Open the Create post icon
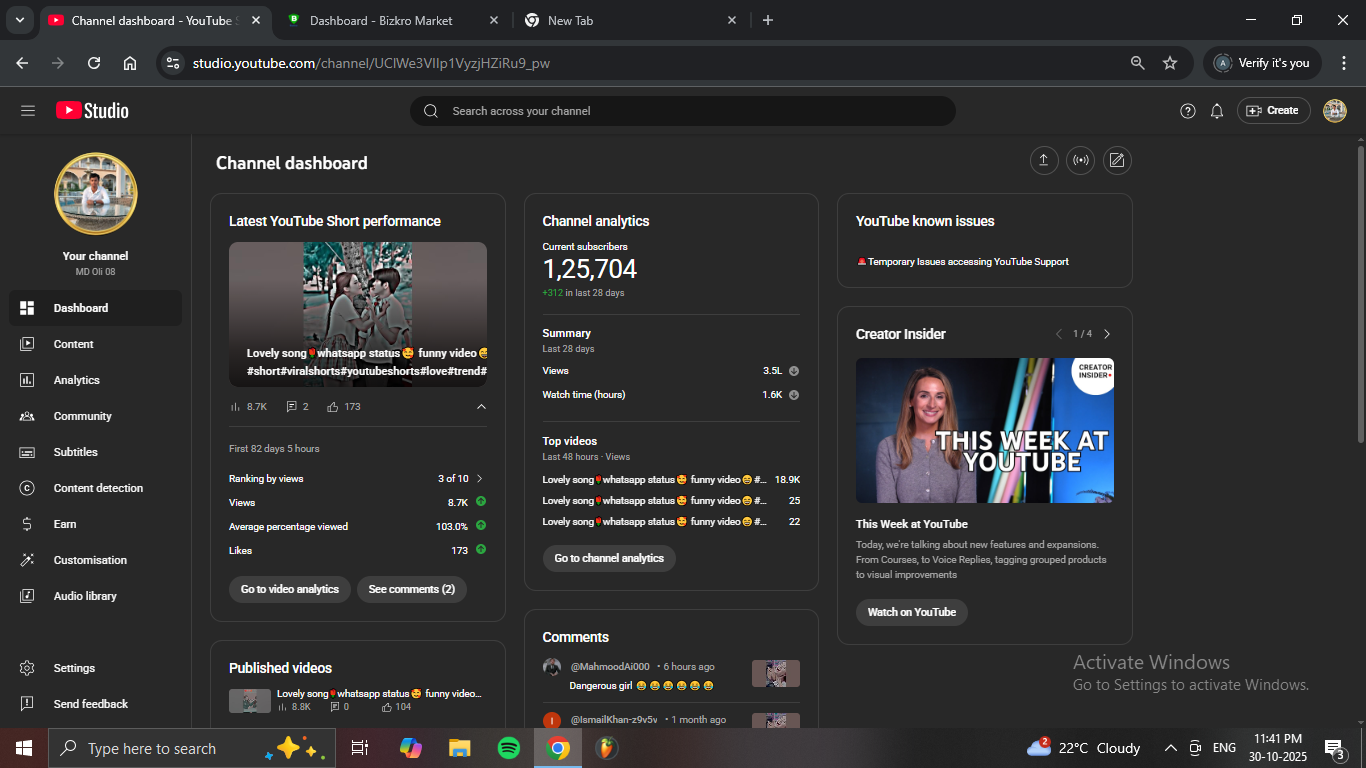The width and height of the screenshot is (1366, 768). point(1117,161)
